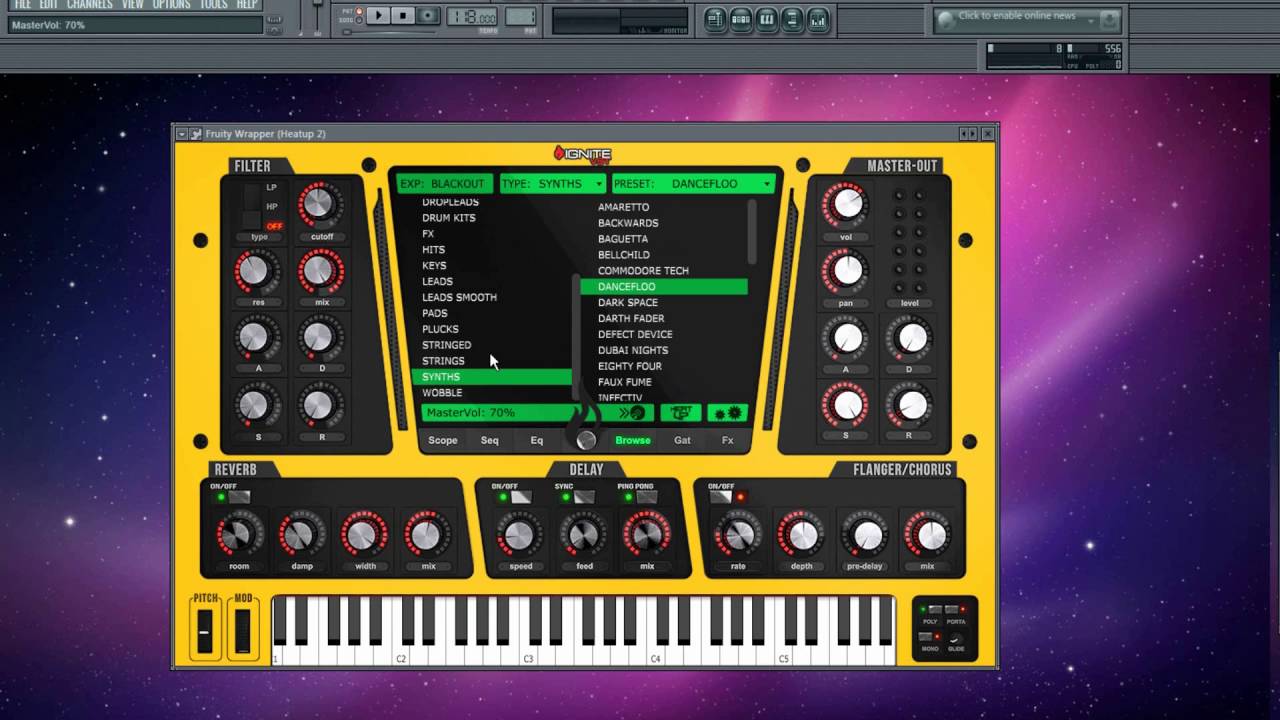Viewport: 1280px width, 720px height.
Task: Click the center knob below the flame
Action: point(586,440)
